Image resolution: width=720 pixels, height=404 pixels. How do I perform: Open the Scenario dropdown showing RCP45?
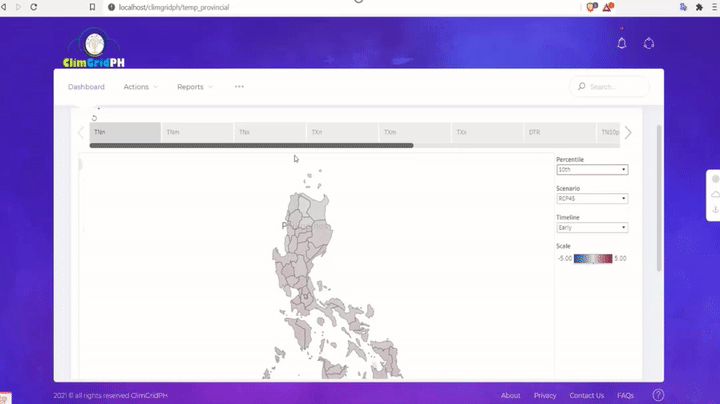(592, 199)
